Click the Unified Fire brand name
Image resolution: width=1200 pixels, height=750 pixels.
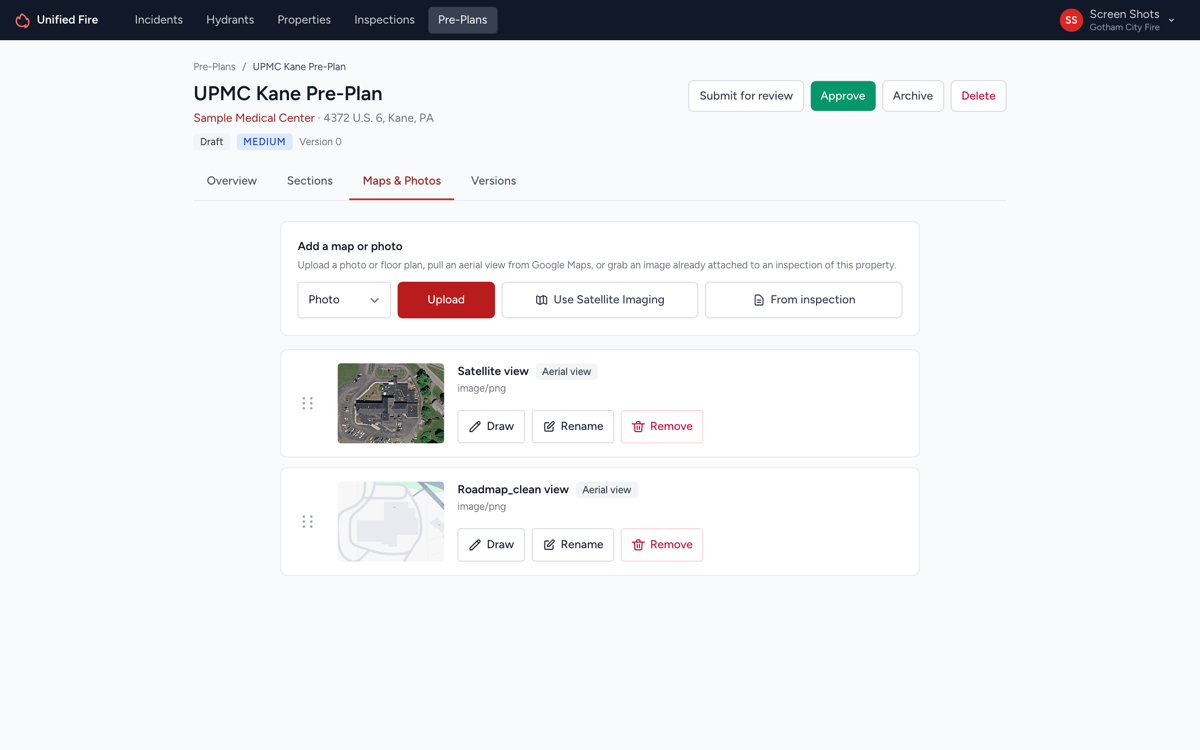click(67, 20)
